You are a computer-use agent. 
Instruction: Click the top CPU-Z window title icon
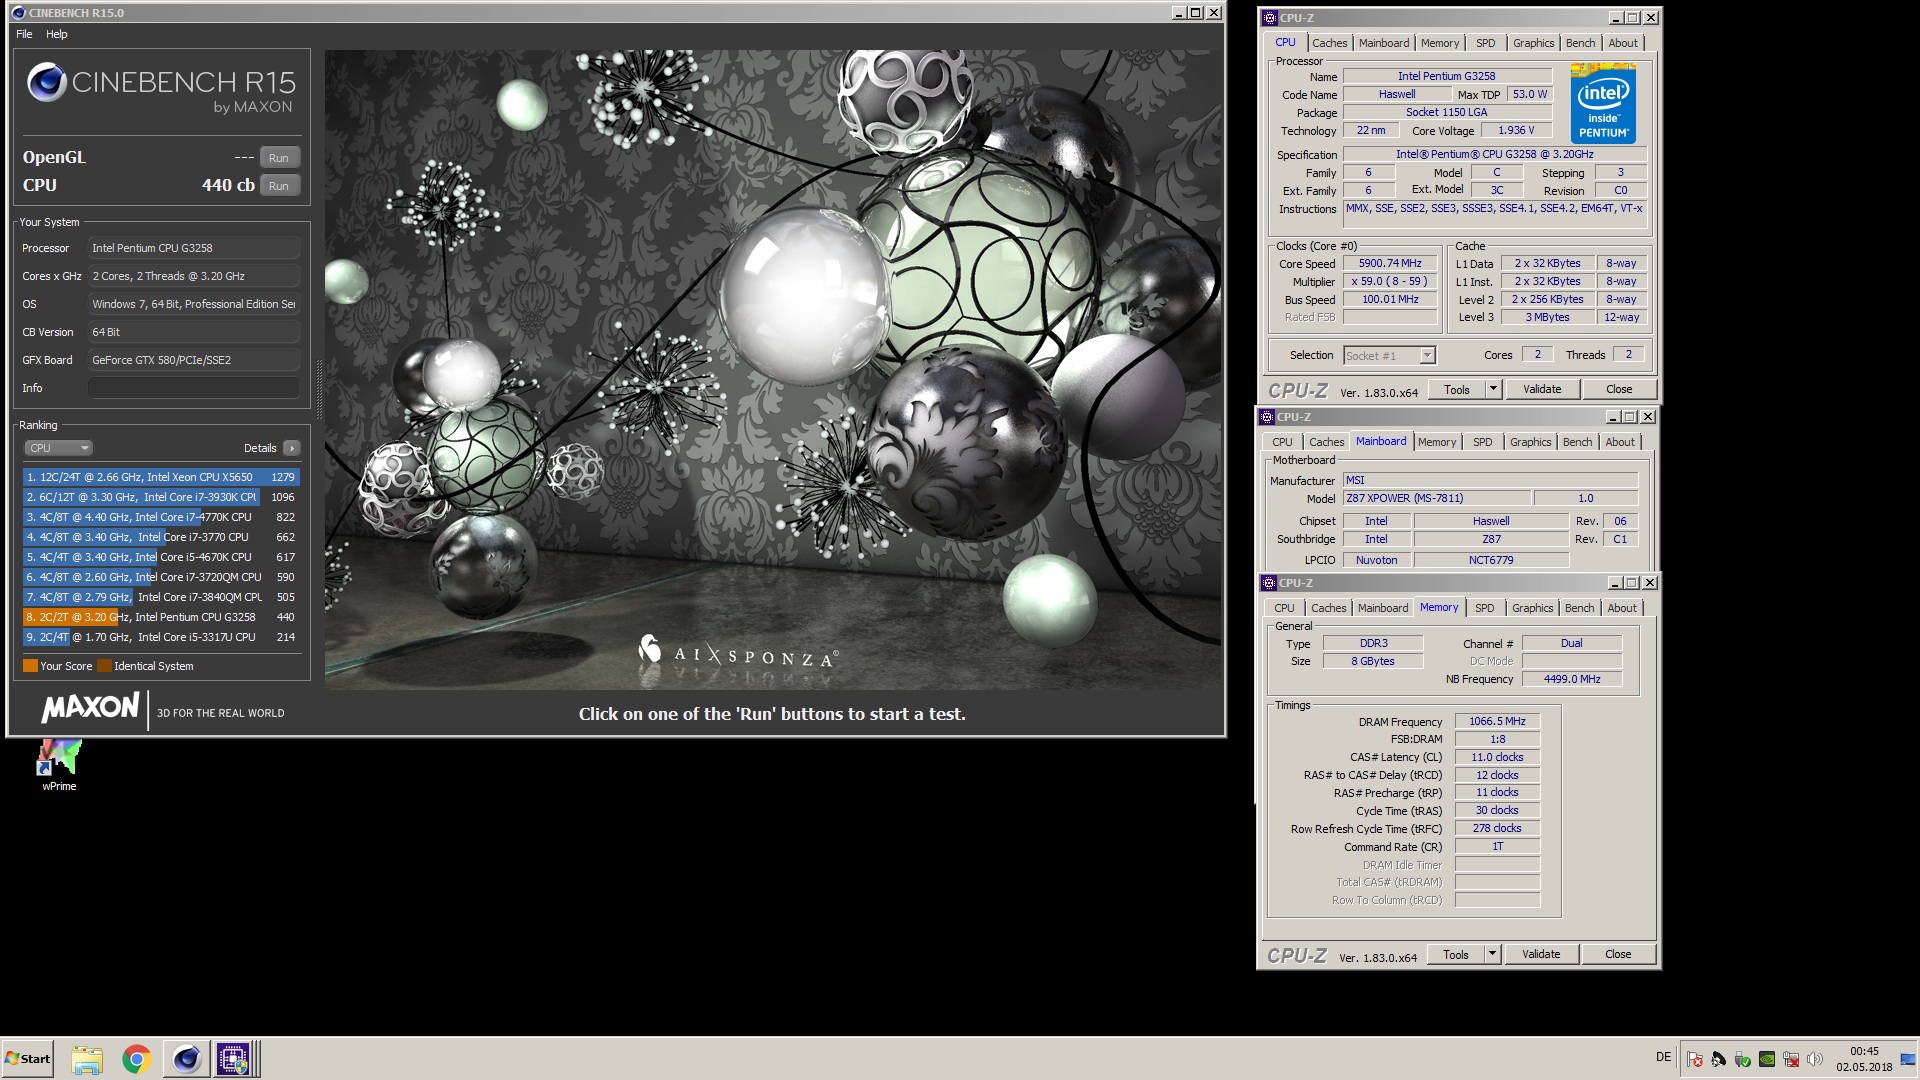[1269, 18]
